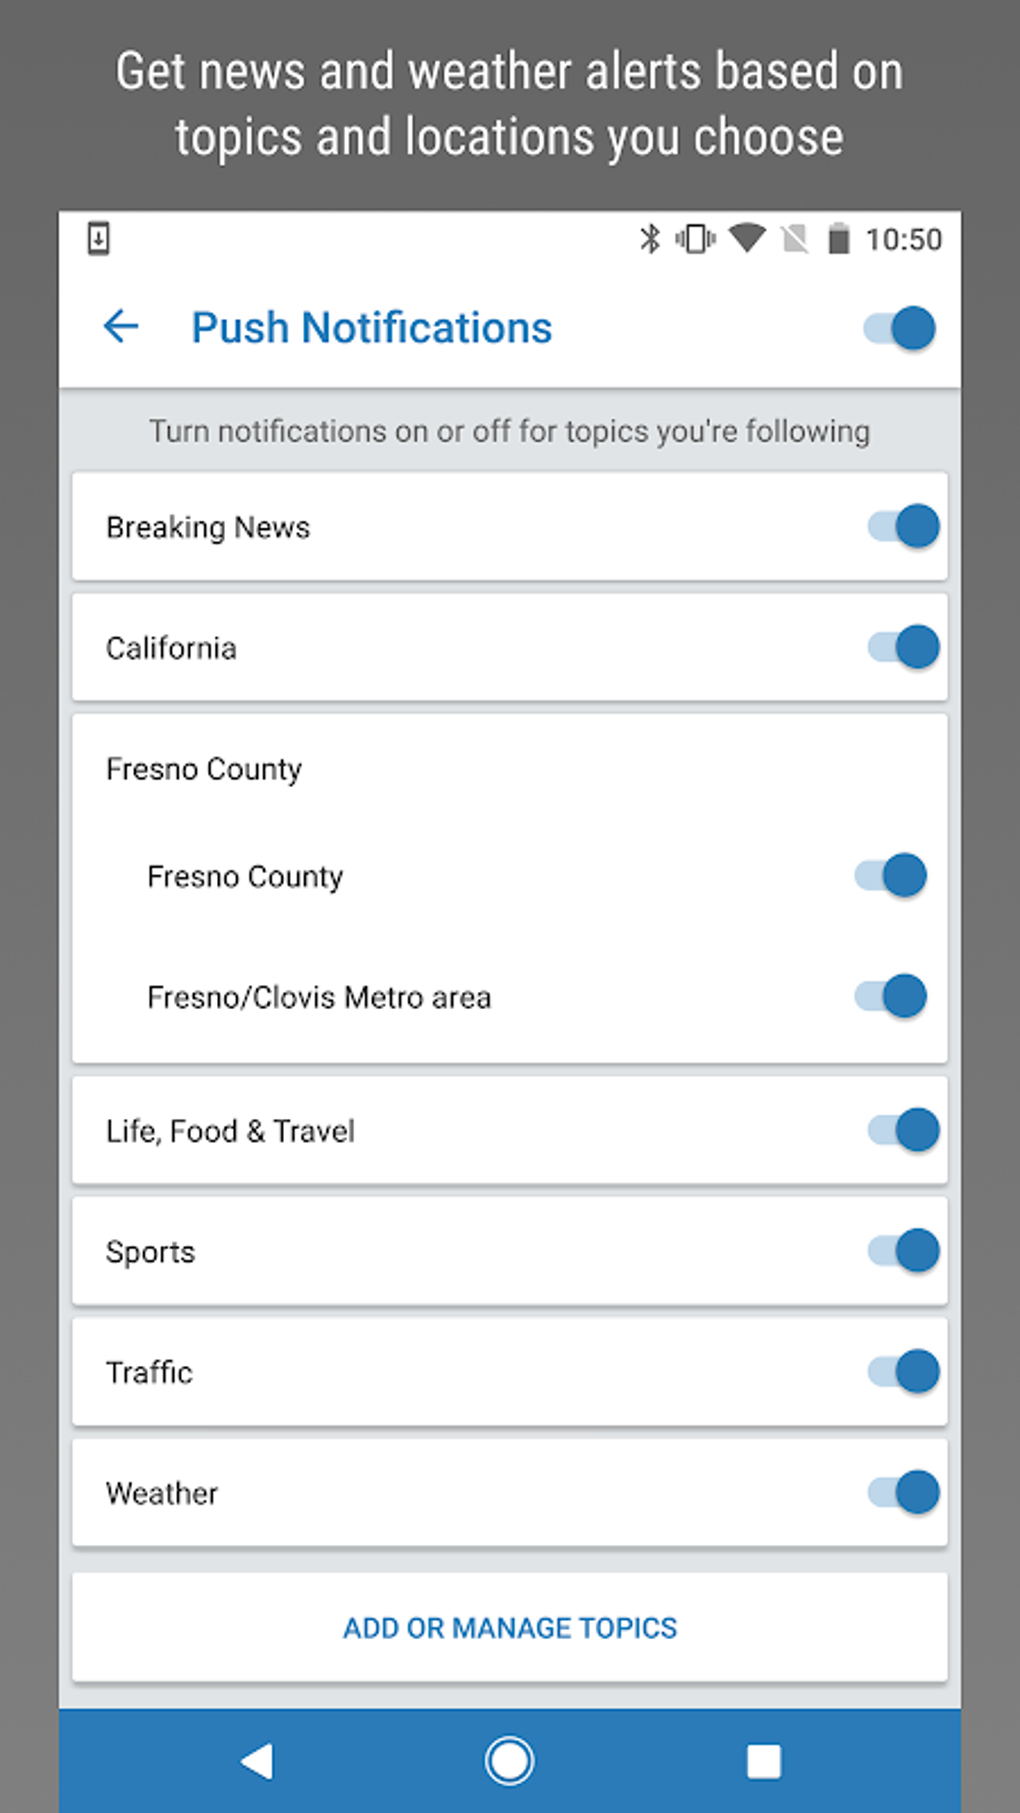Toggle the Traffic notifications switch
Viewport: 1020px width, 1813px height.
[903, 1371]
